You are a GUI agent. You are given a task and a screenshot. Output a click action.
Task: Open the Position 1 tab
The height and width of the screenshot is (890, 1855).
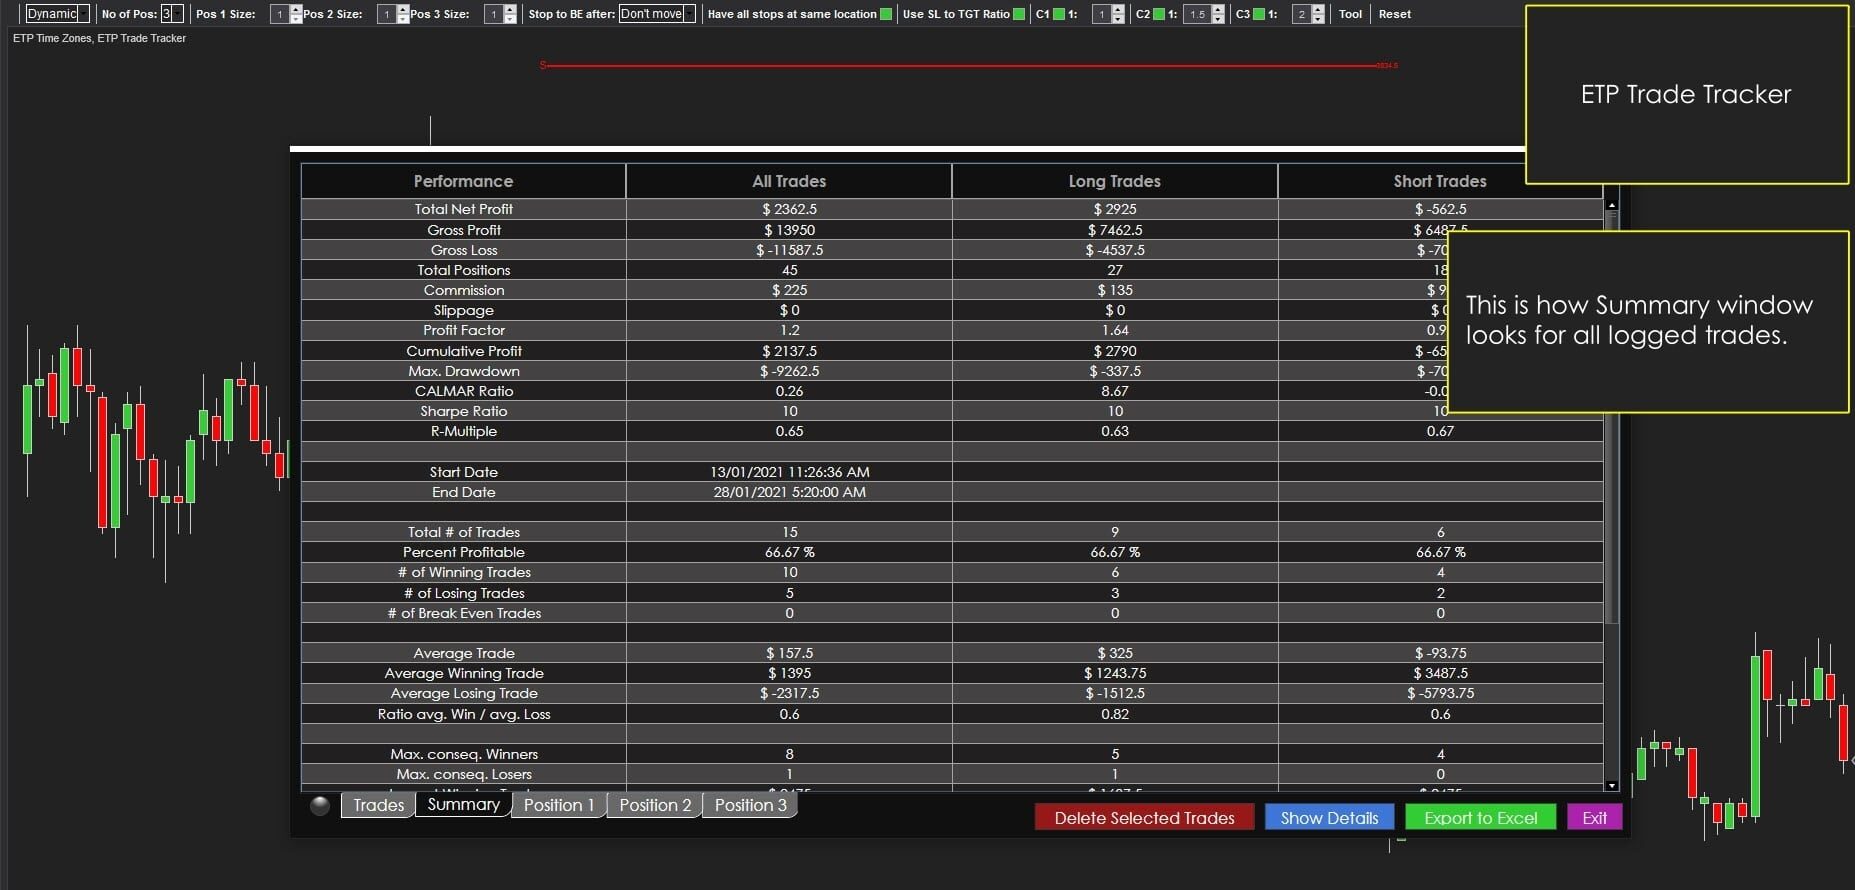(x=559, y=805)
